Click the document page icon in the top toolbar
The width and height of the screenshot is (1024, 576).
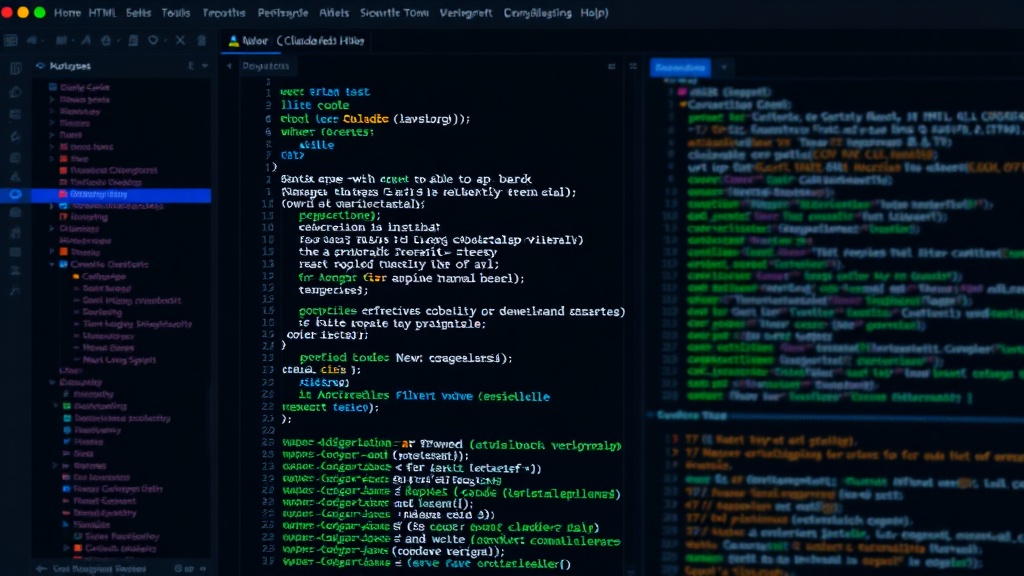click(133, 40)
